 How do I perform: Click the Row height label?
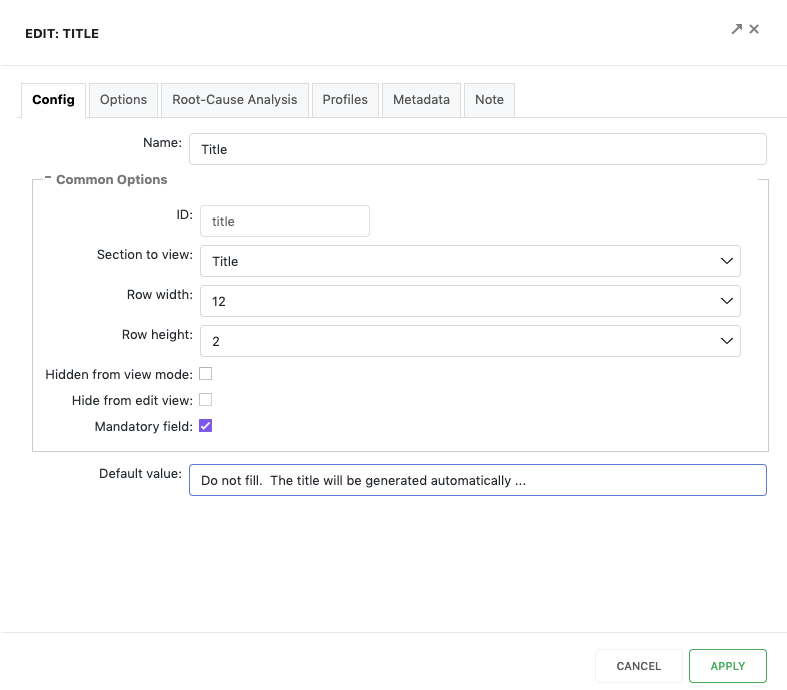coord(157,335)
